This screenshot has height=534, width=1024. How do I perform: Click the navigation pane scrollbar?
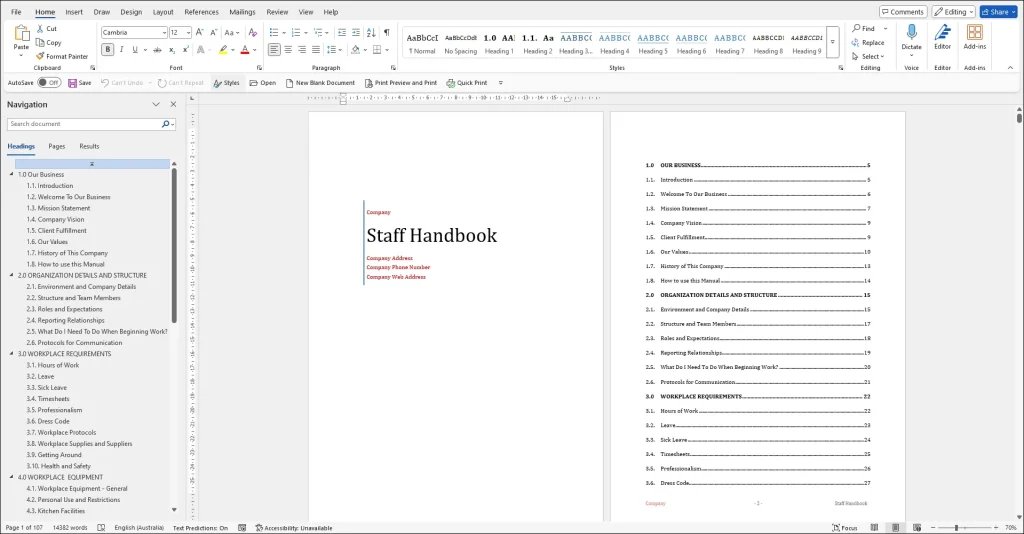click(x=174, y=245)
